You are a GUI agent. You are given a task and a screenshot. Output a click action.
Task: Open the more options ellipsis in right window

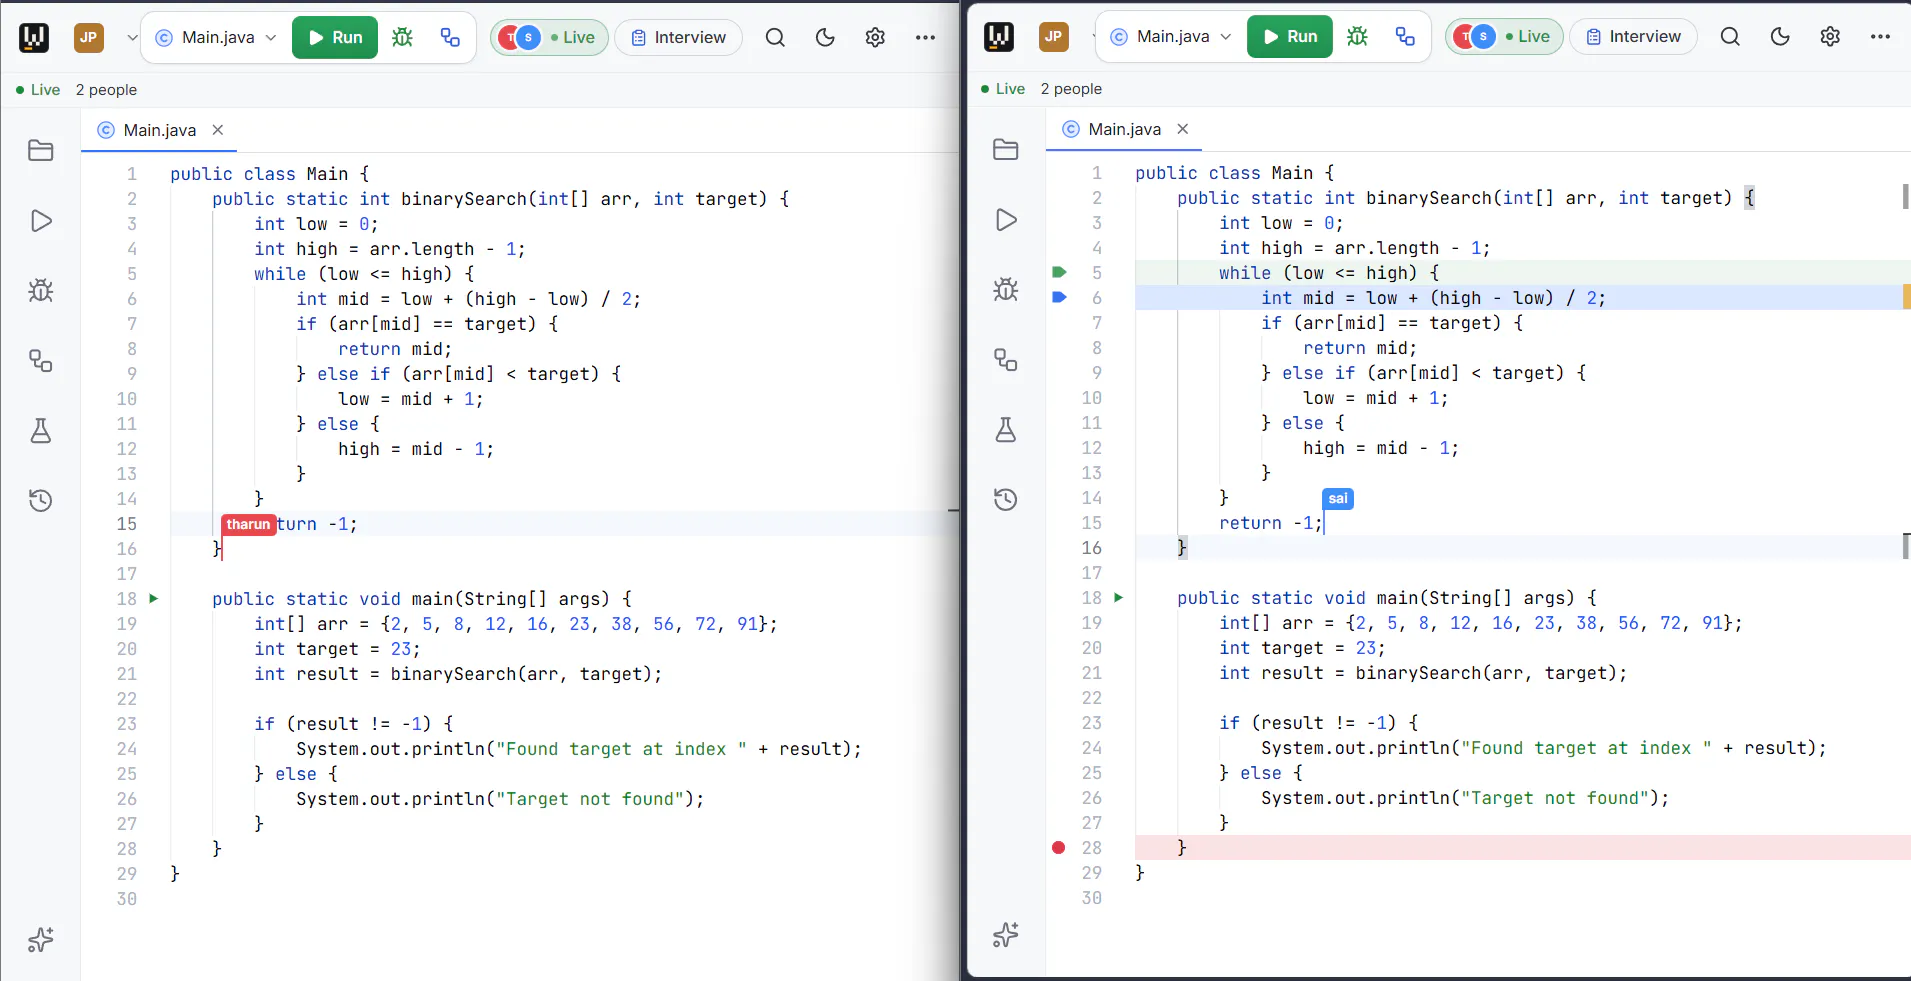(x=1880, y=36)
